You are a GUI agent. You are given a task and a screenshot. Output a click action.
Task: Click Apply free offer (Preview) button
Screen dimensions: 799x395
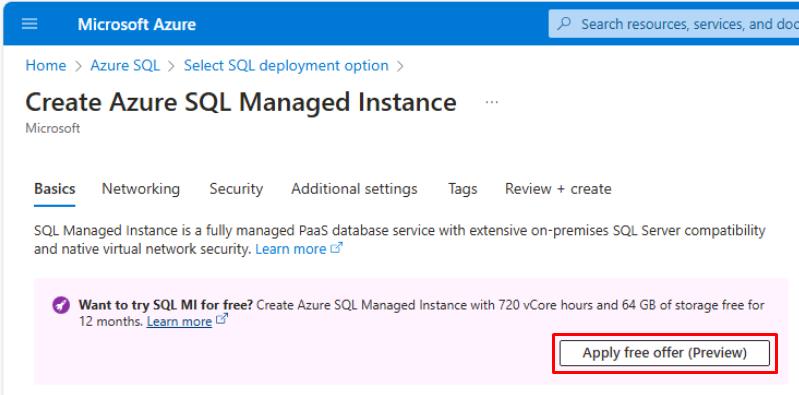664,353
